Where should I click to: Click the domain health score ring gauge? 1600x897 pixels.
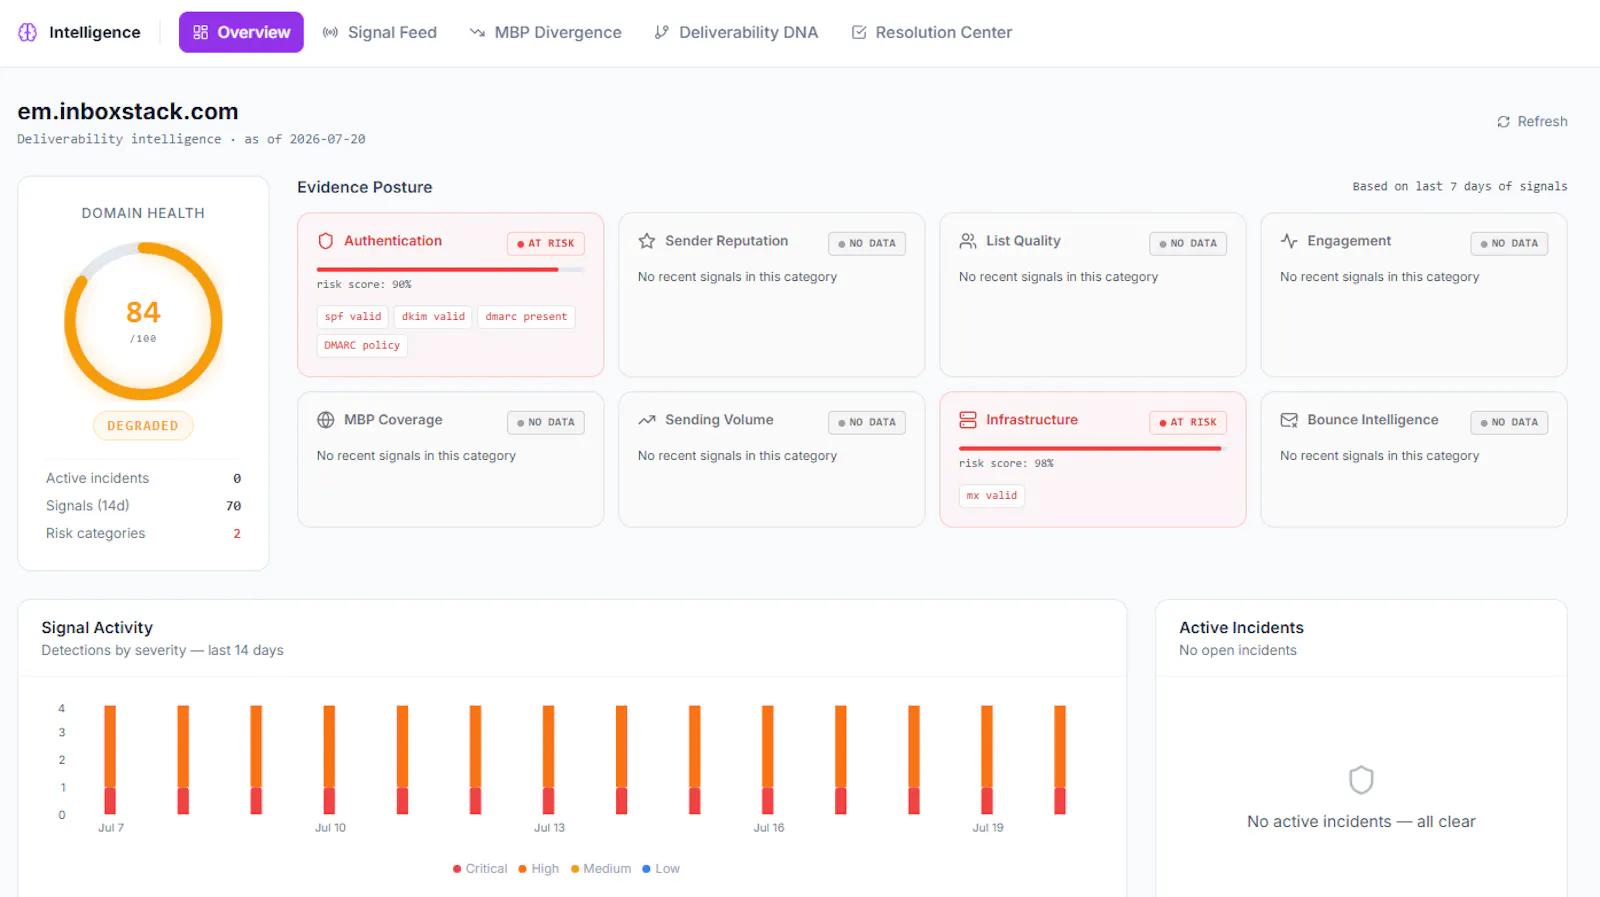143,321
